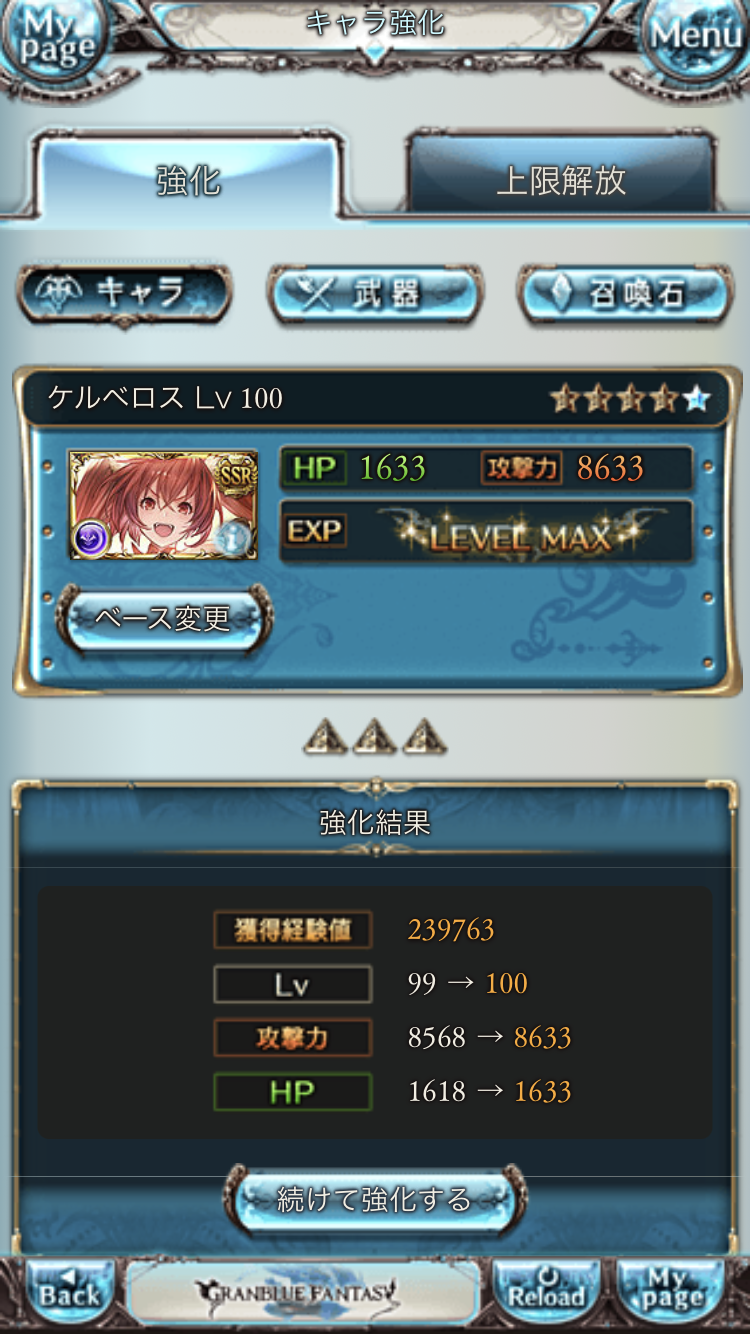
Task: Switch to the 上限解放 tab
Action: [561, 178]
